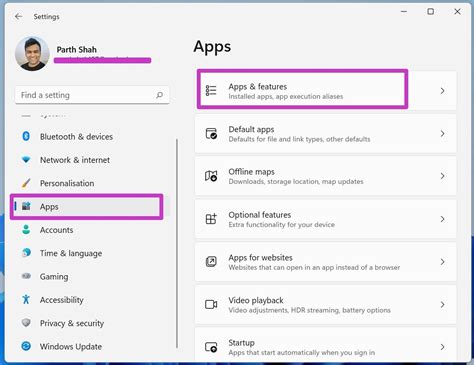Click Parth Shah profile picture

32,54
